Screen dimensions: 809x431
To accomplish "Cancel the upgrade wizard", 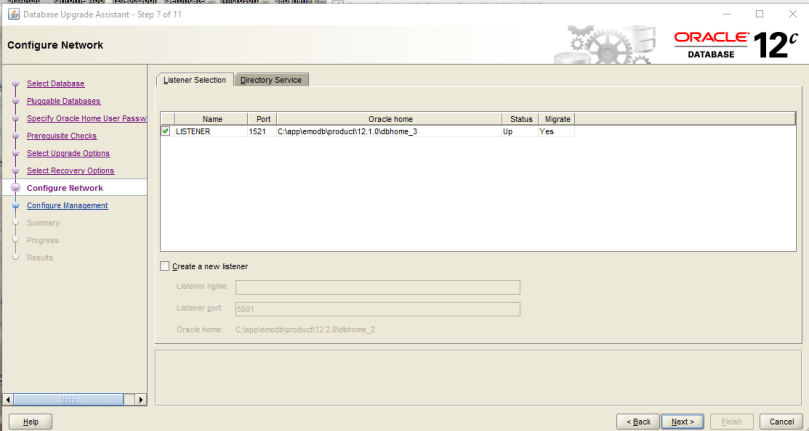I will [781, 422].
